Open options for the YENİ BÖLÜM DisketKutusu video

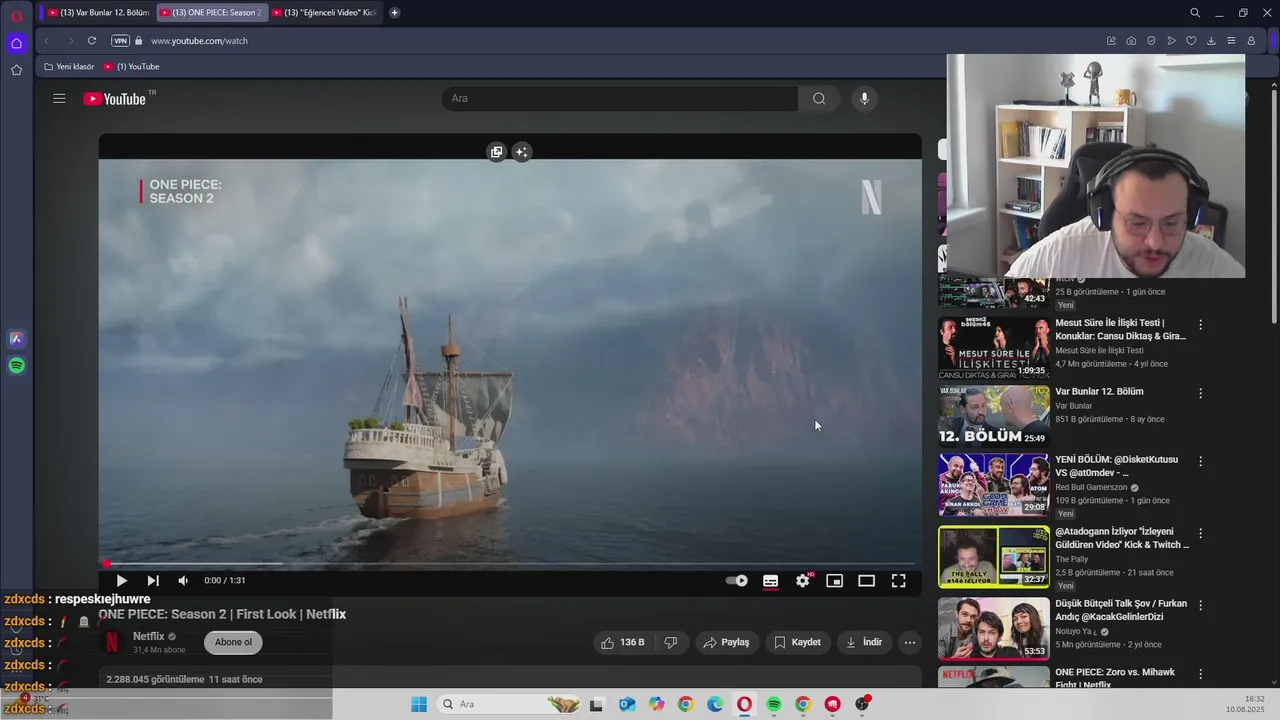(x=1201, y=462)
